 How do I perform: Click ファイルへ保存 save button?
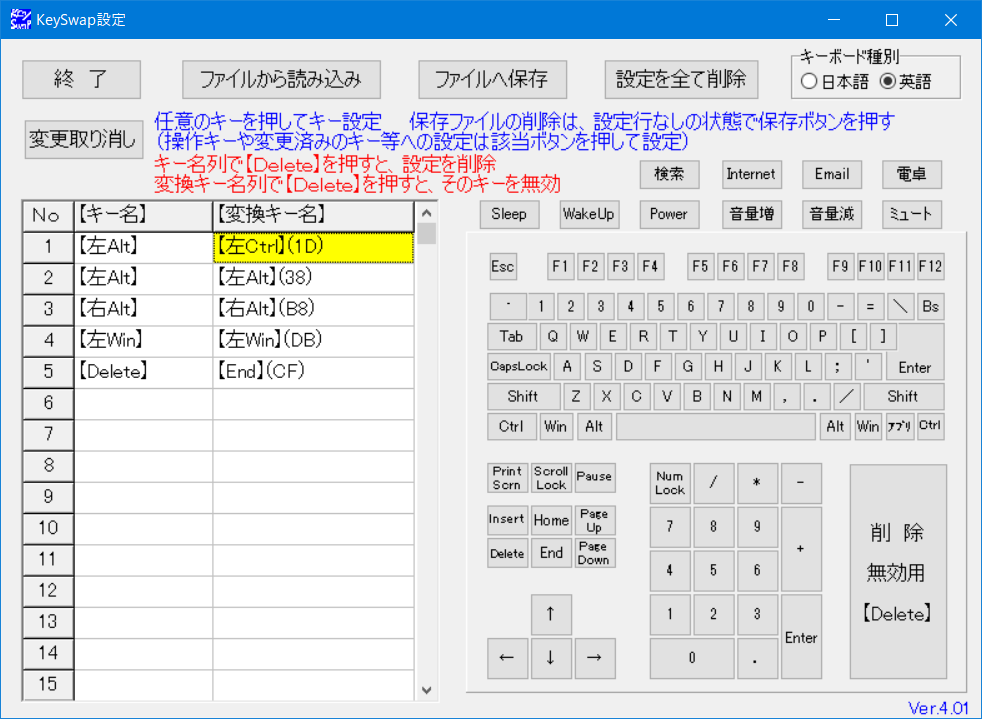(x=492, y=80)
